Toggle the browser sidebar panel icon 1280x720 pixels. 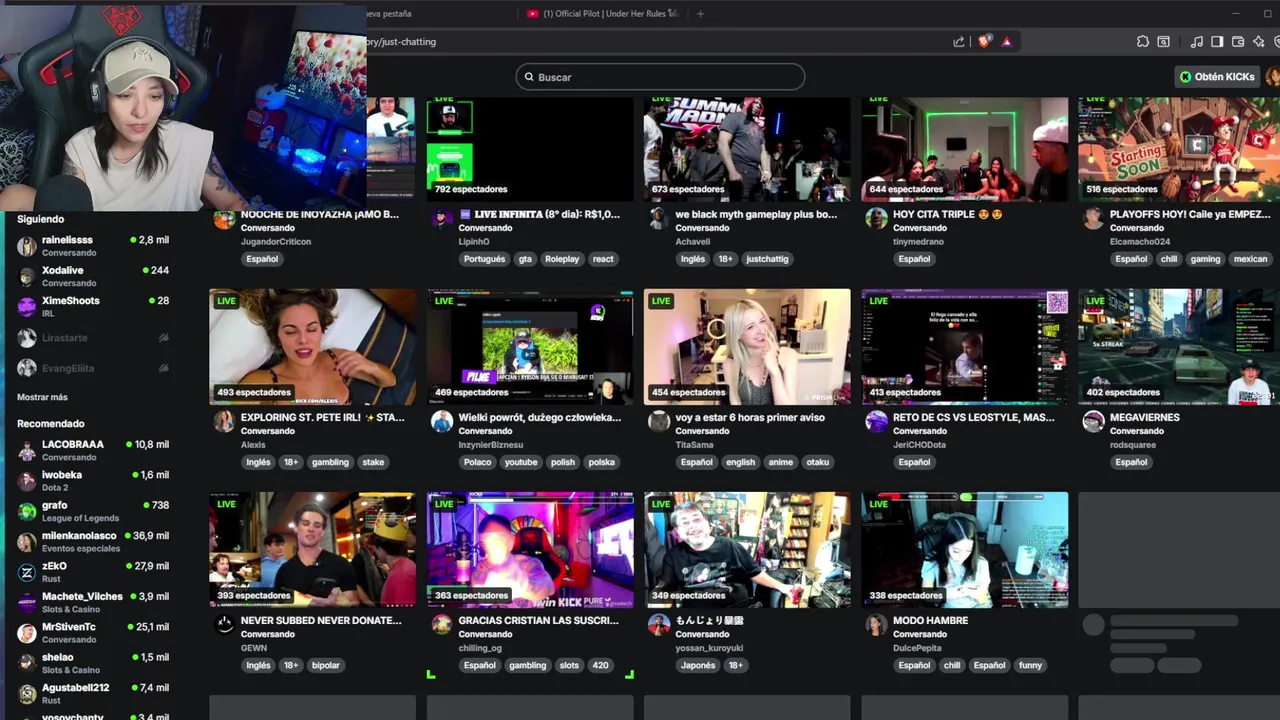[x=1217, y=42]
